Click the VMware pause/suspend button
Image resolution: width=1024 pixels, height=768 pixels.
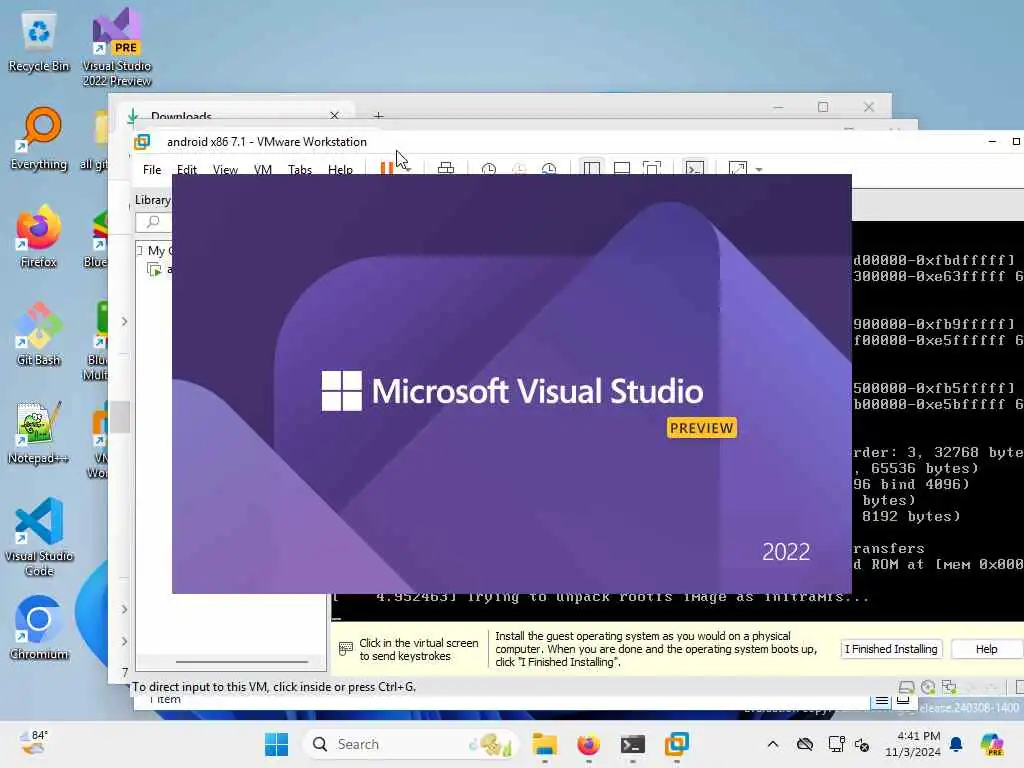(x=387, y=168)
